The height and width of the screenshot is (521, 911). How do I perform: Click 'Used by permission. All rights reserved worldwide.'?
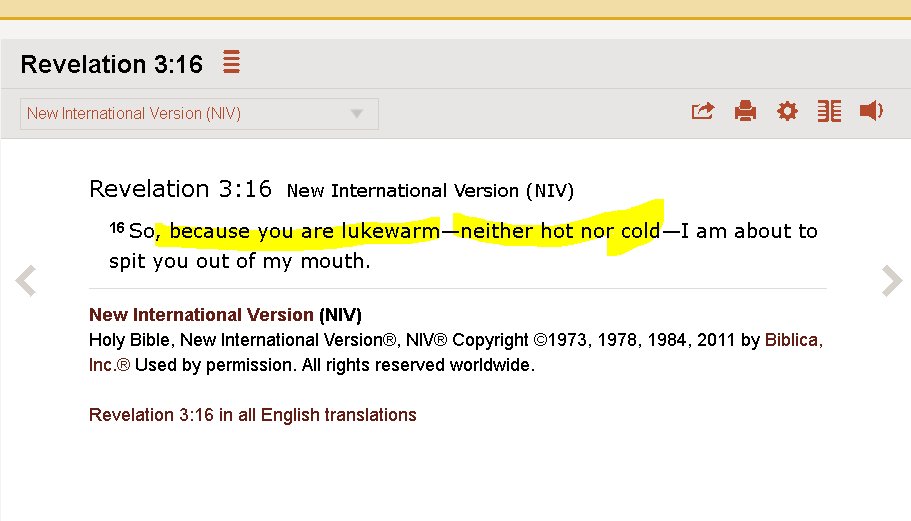point(335,365)
